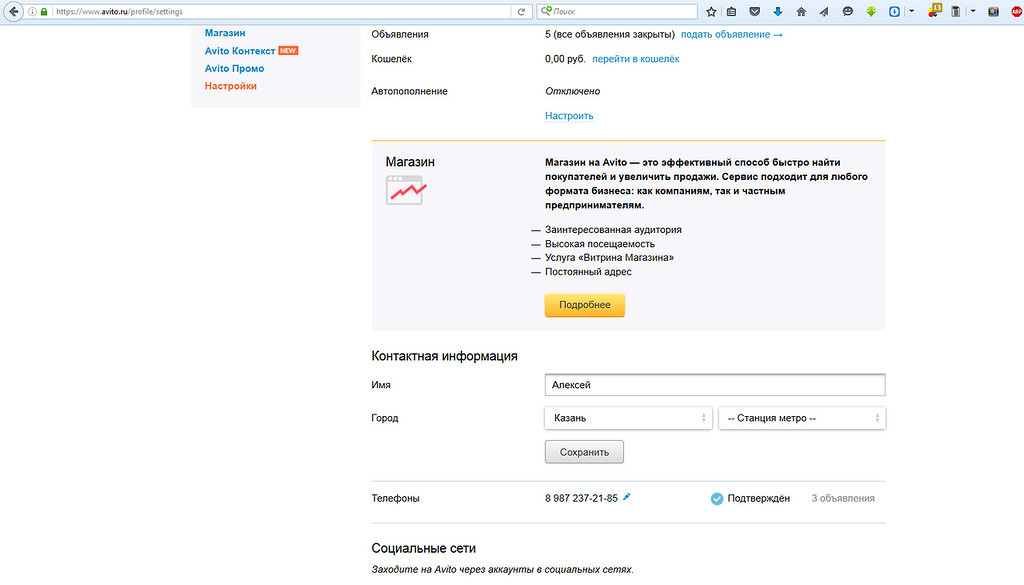Open Avito Контекст in sidebar

(240, 51)
